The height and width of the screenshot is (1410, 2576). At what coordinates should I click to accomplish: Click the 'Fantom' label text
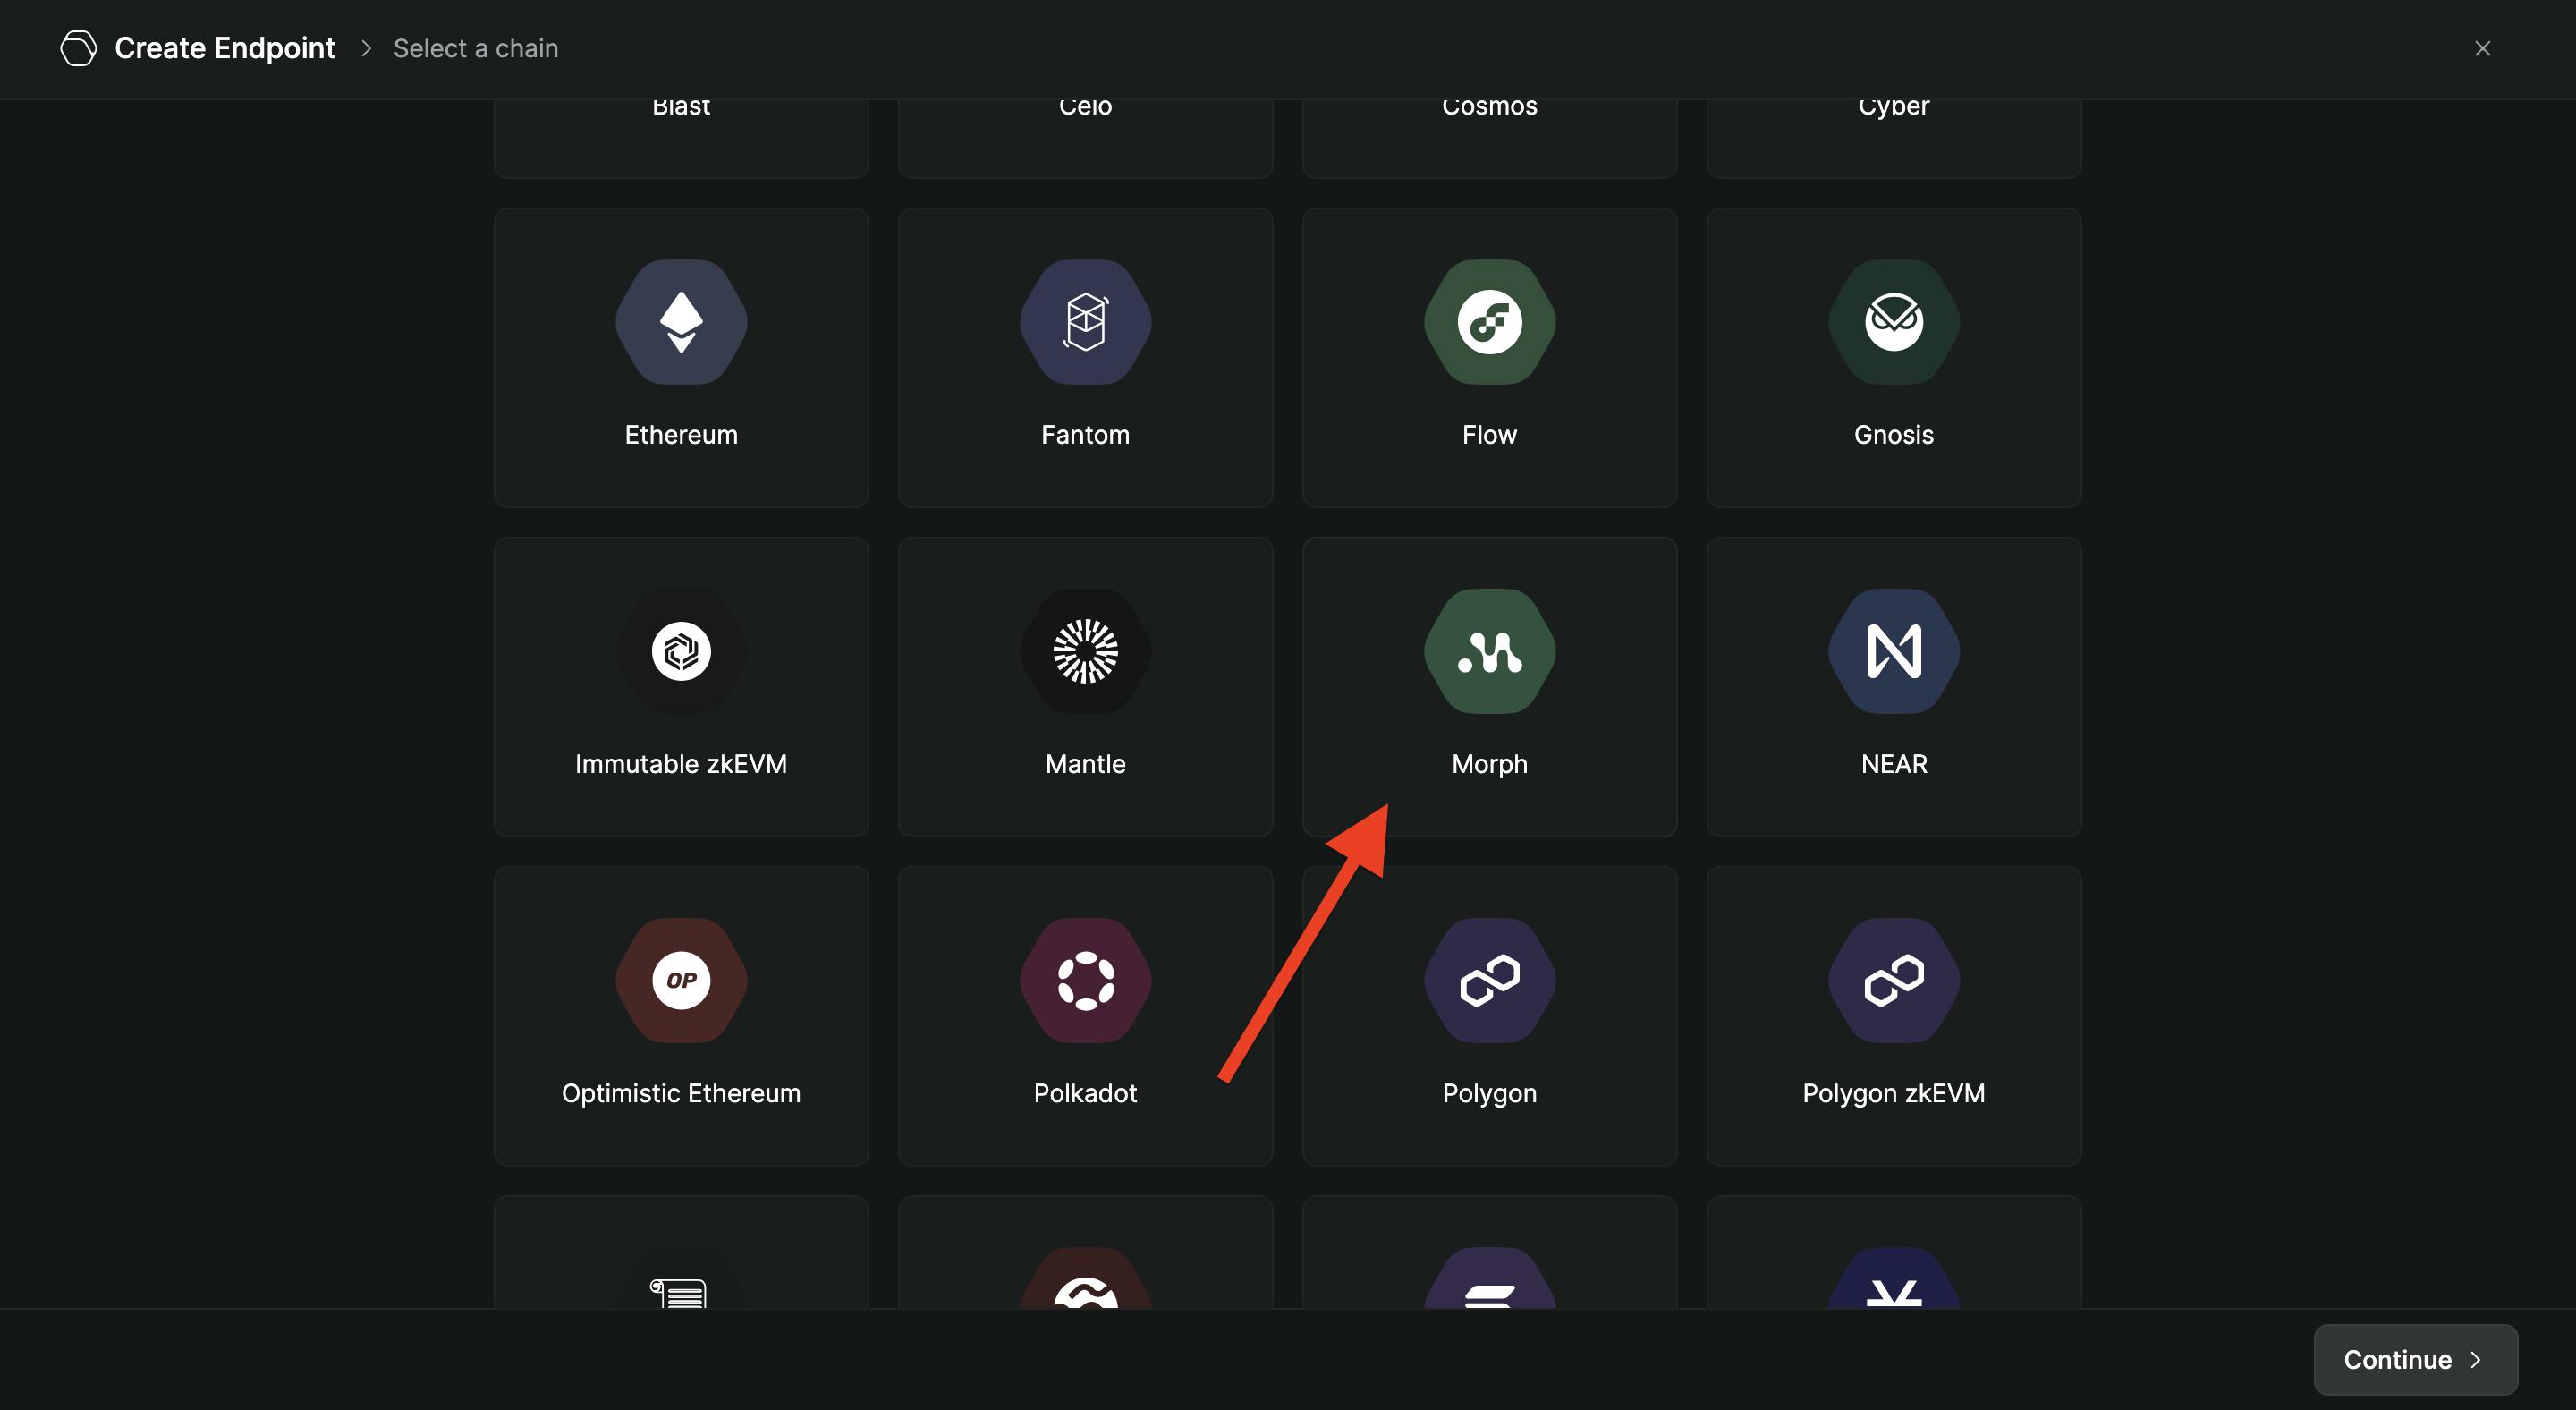(x=1085, y=435)
